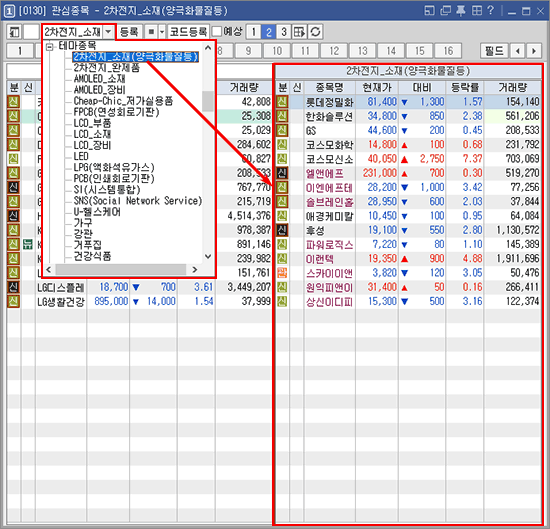
Task: Switch to group tab 9
Action: point(248,51)
